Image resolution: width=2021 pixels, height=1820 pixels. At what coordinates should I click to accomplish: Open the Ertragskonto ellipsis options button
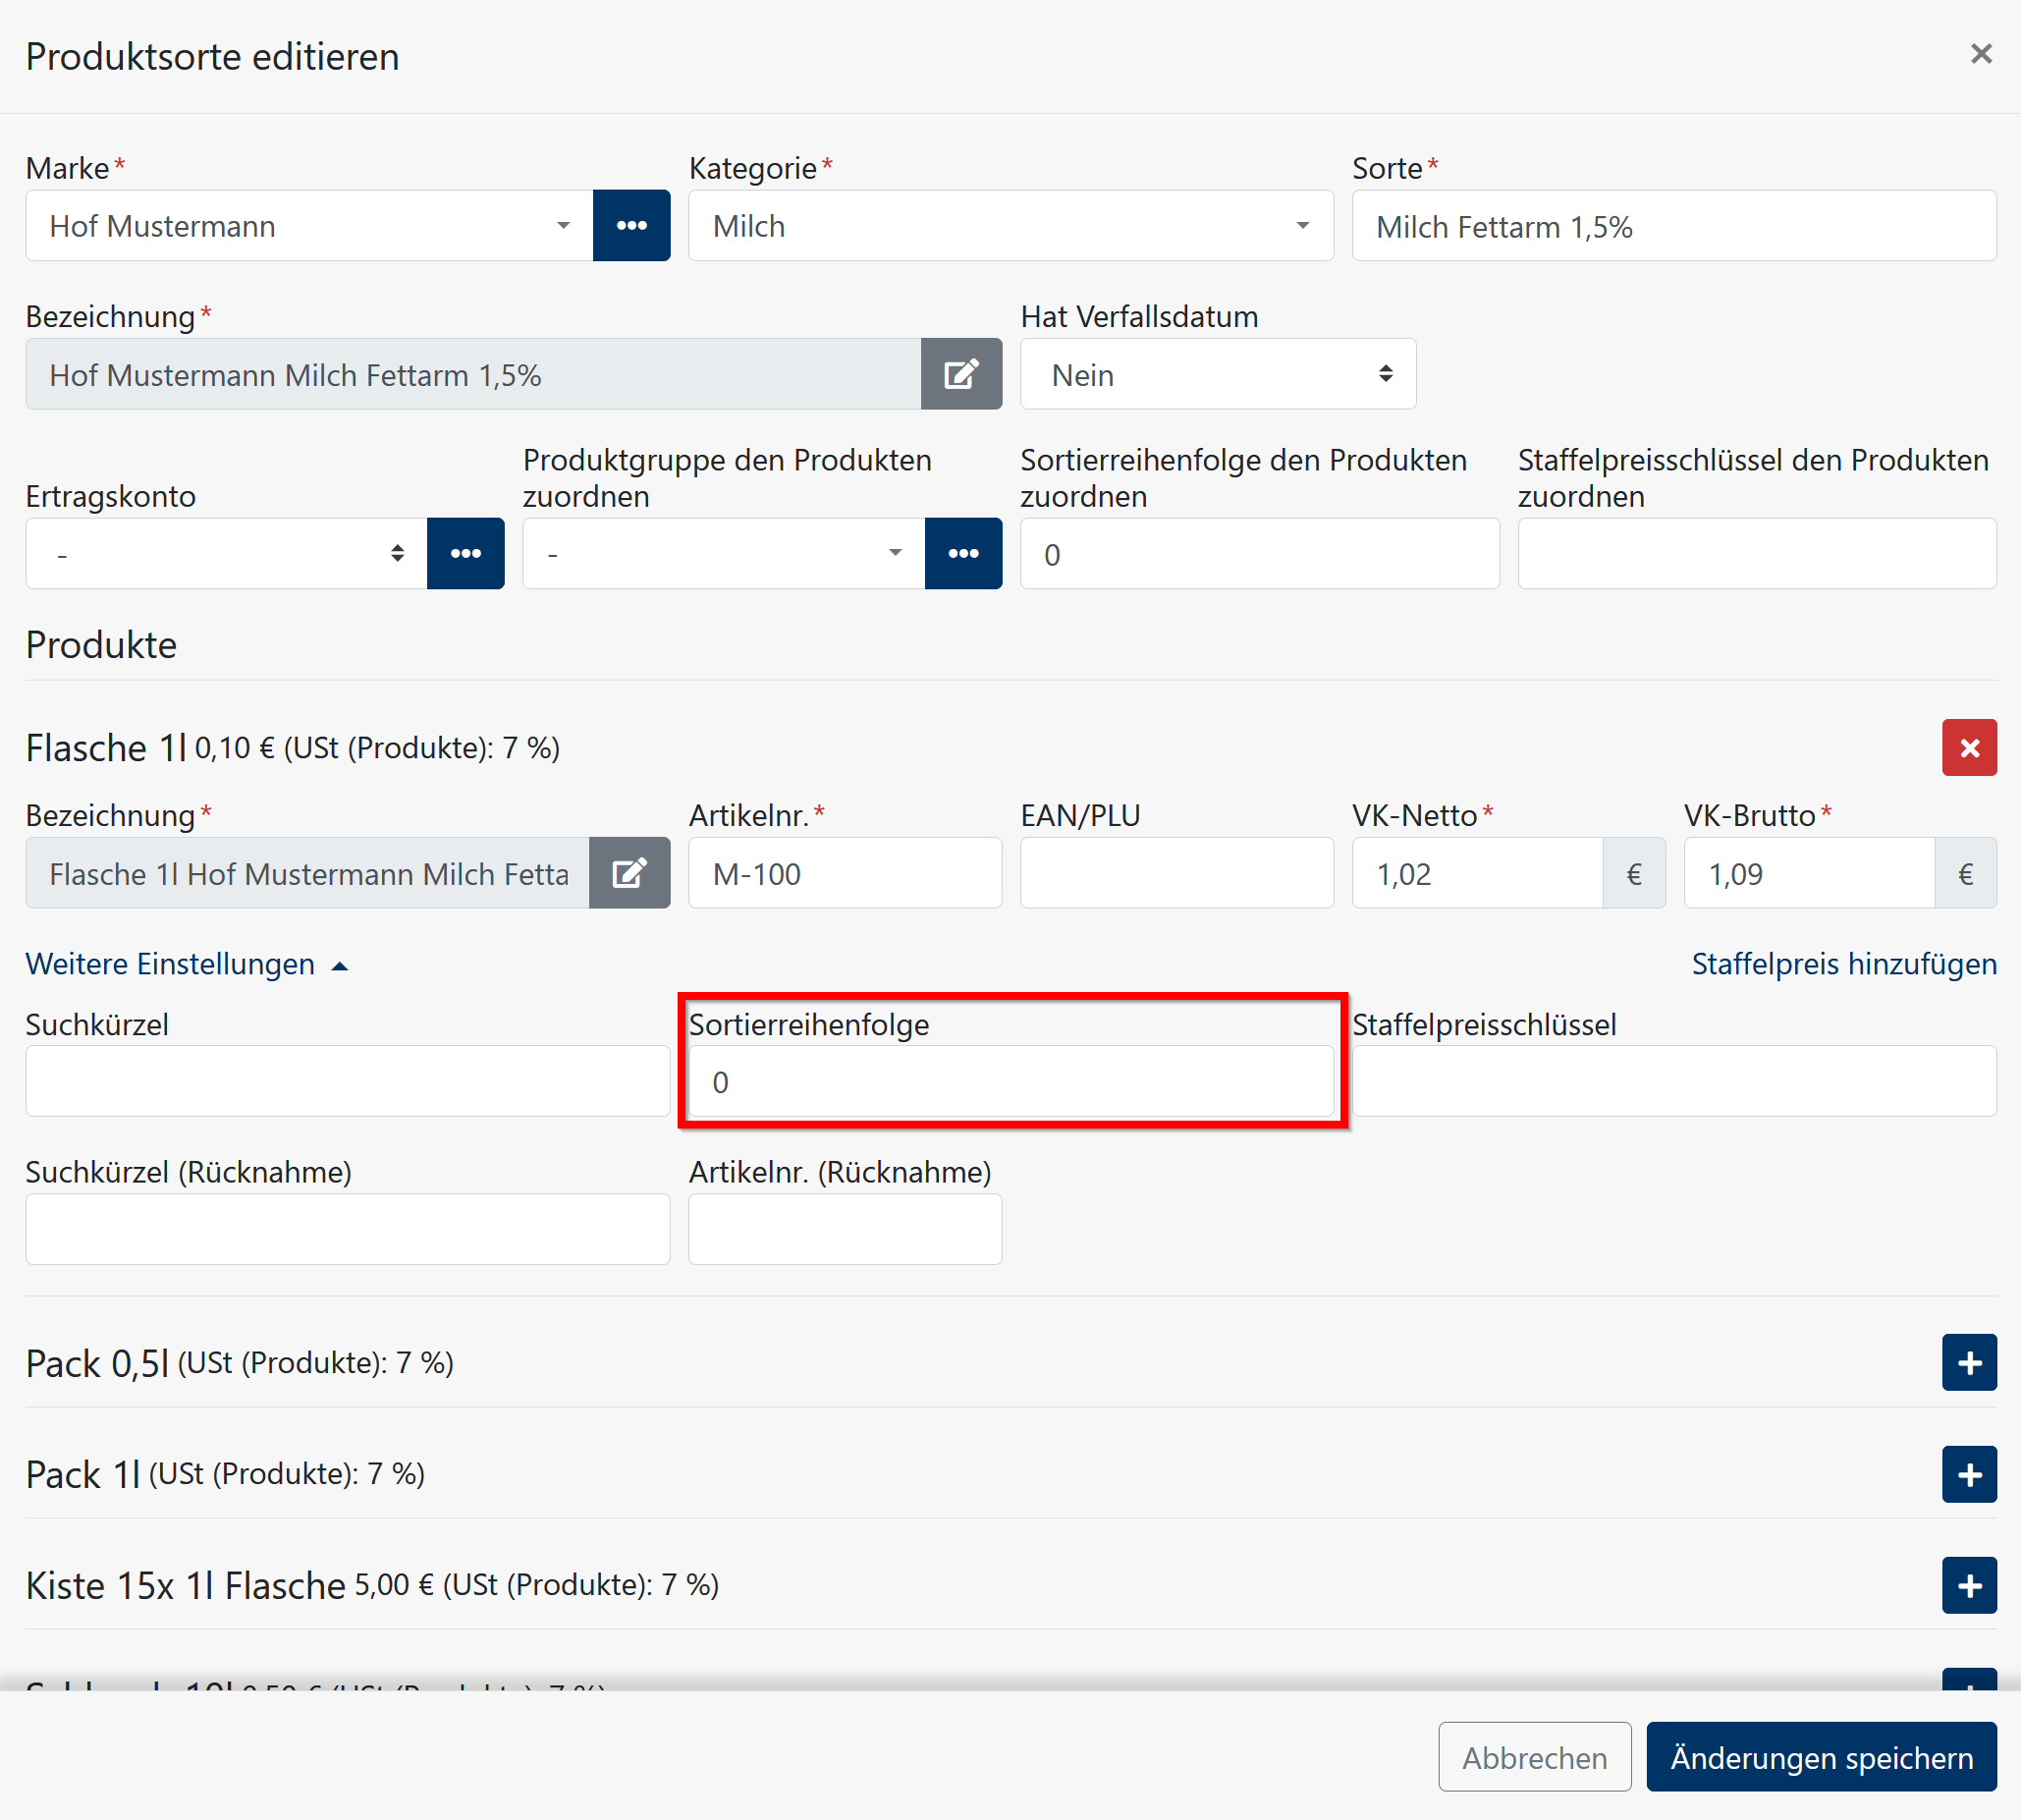(x=465, y=553)
